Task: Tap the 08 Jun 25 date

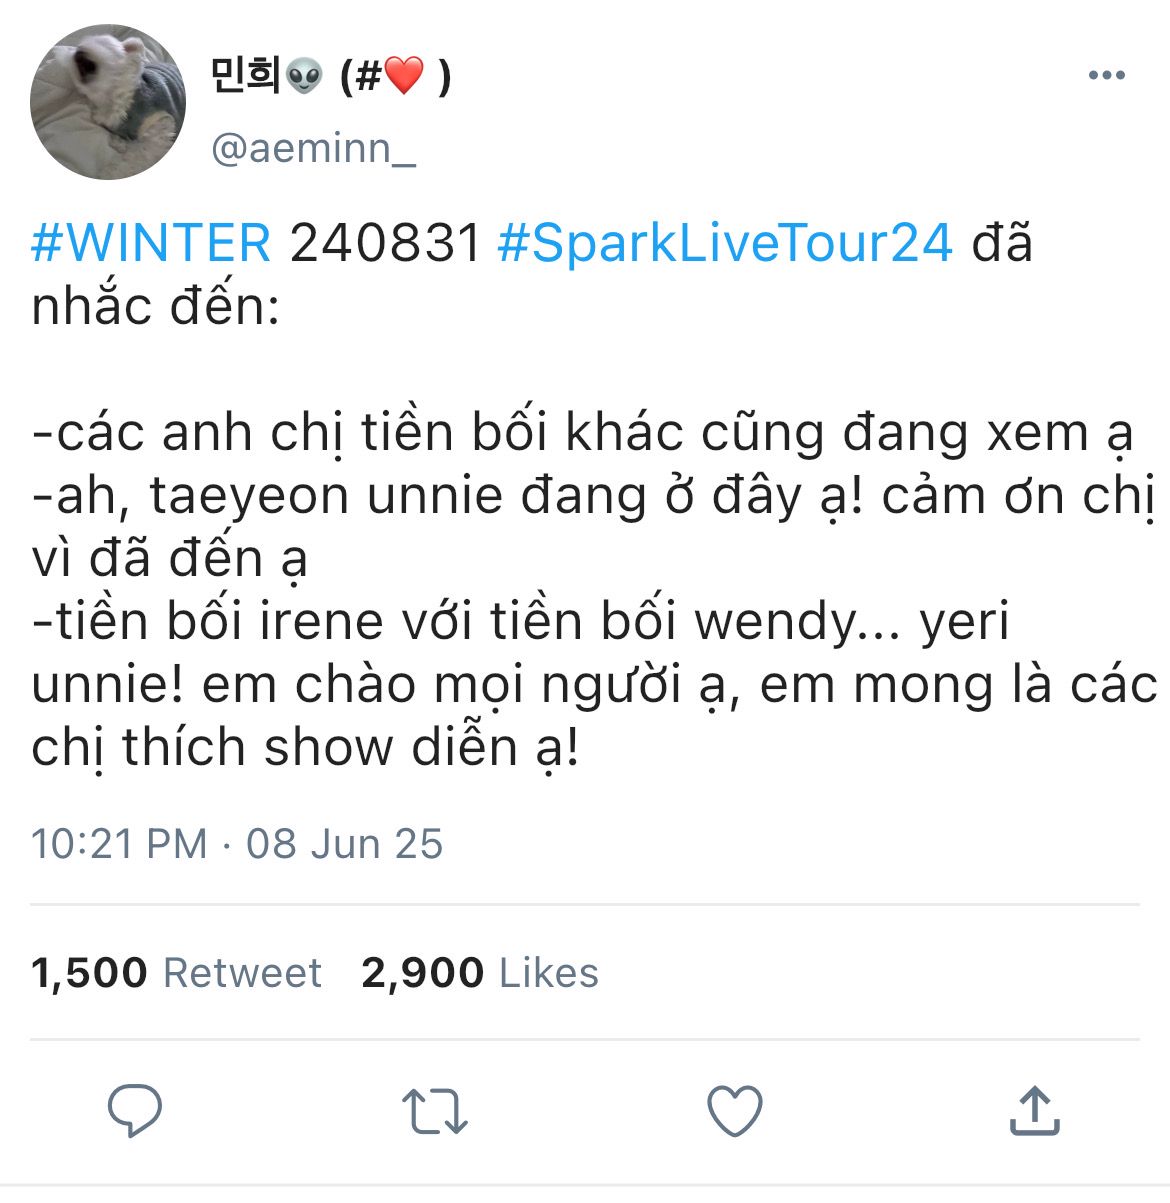Action: tap(344, 844)
